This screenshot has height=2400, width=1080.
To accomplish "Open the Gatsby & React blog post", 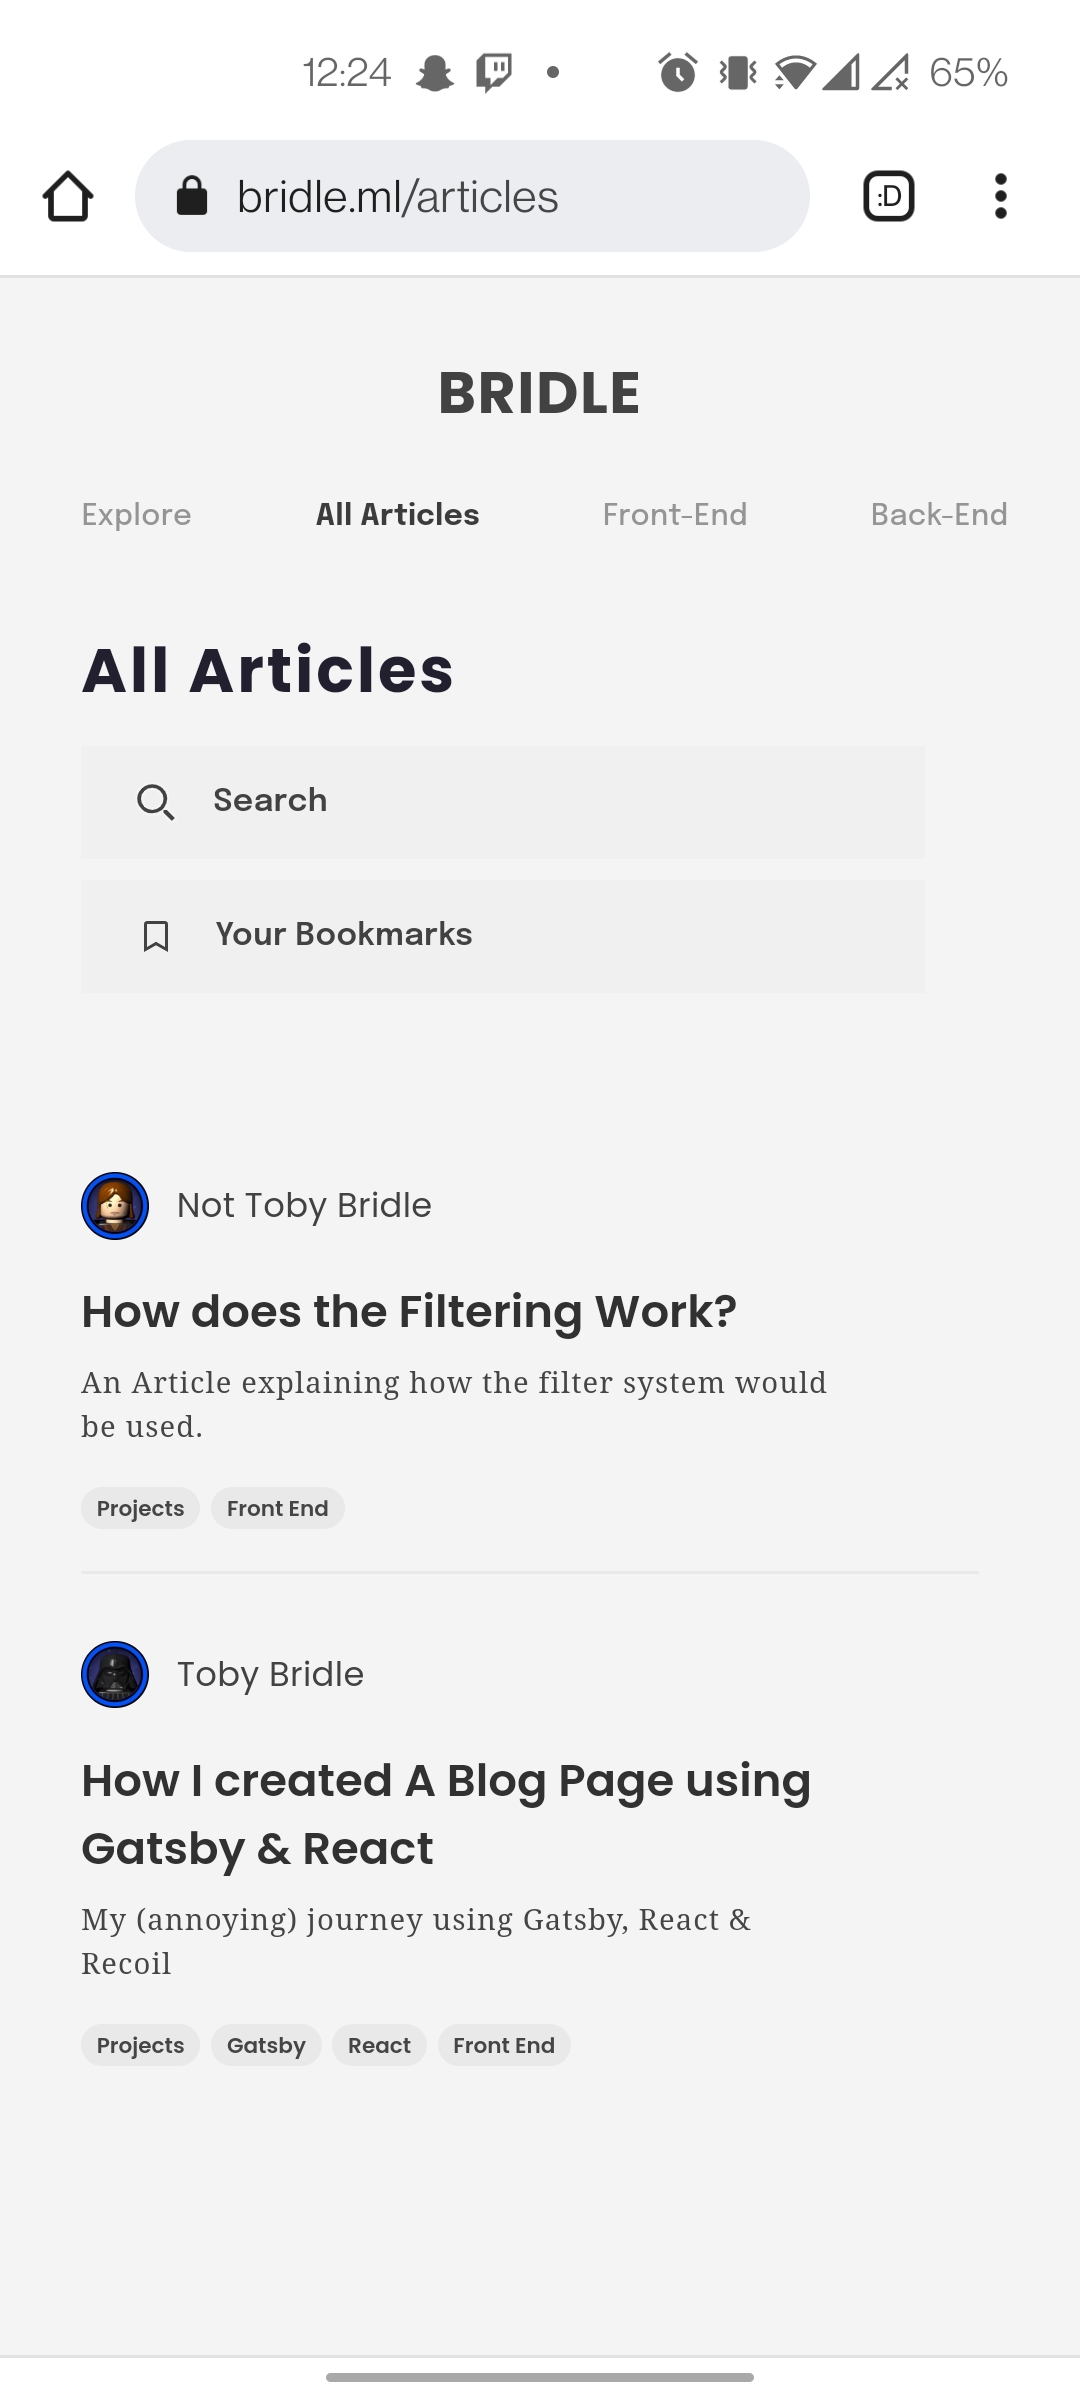I will [446, 1813].
